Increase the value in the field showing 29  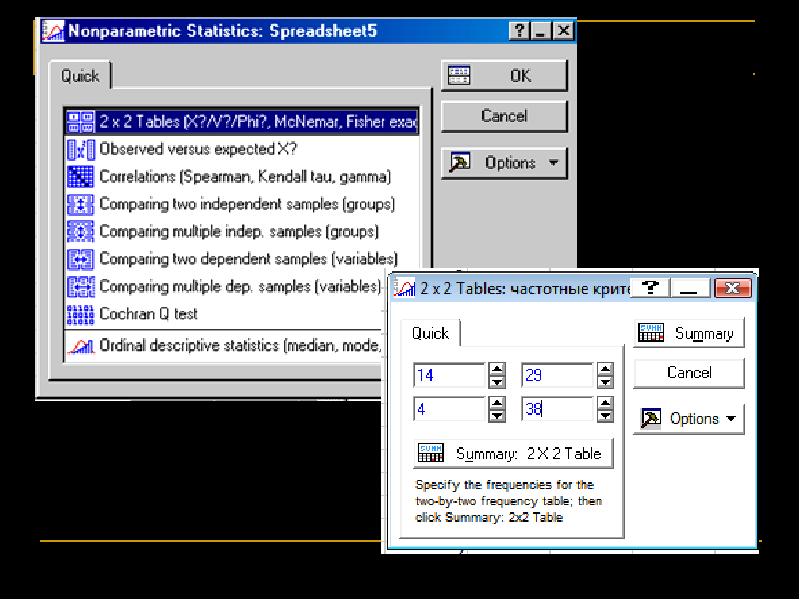point(604,369)
